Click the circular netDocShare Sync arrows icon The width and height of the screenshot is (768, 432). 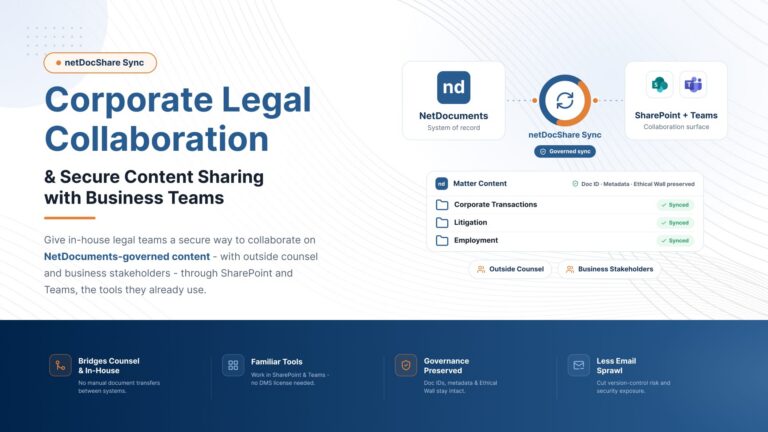pos(565,100)
